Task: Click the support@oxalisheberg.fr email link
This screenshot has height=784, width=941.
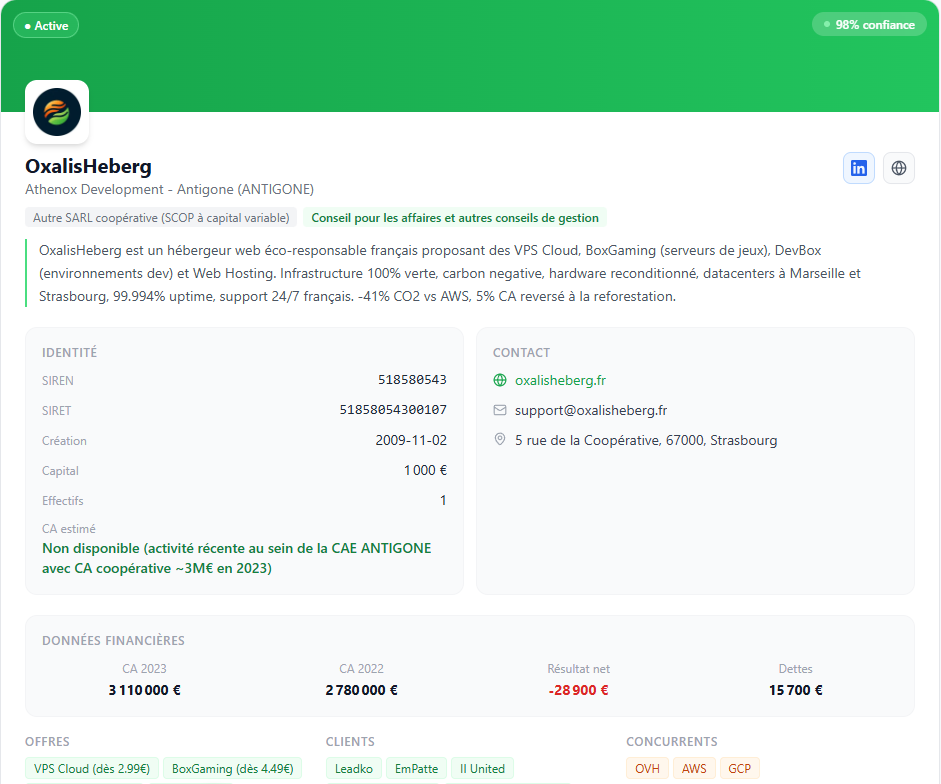Action: coord(589,410)
